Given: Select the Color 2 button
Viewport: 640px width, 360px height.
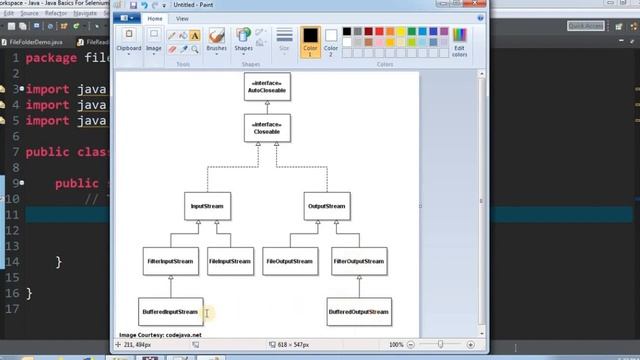Looking at the screenshot, I should pos(331,42).
